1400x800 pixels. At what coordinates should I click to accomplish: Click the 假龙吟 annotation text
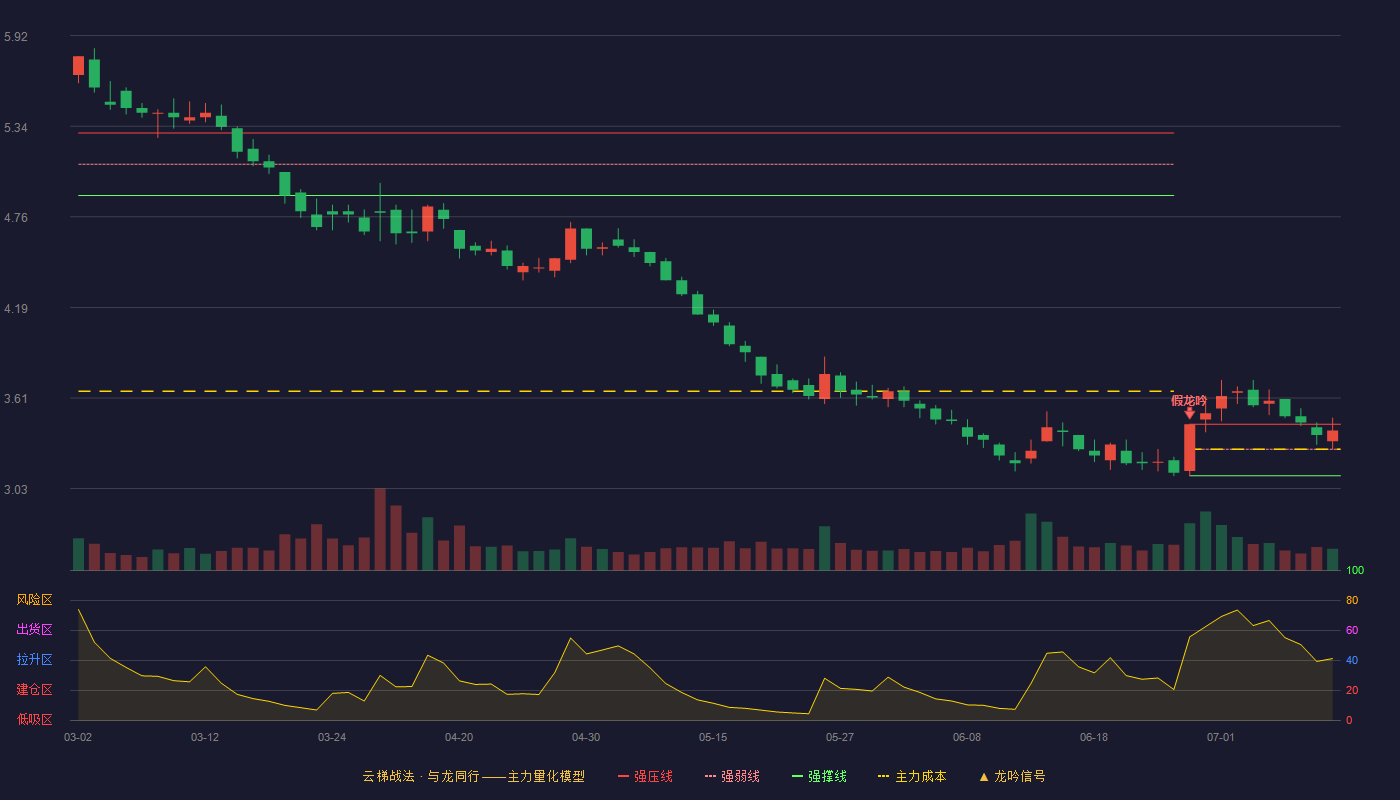1189,400
